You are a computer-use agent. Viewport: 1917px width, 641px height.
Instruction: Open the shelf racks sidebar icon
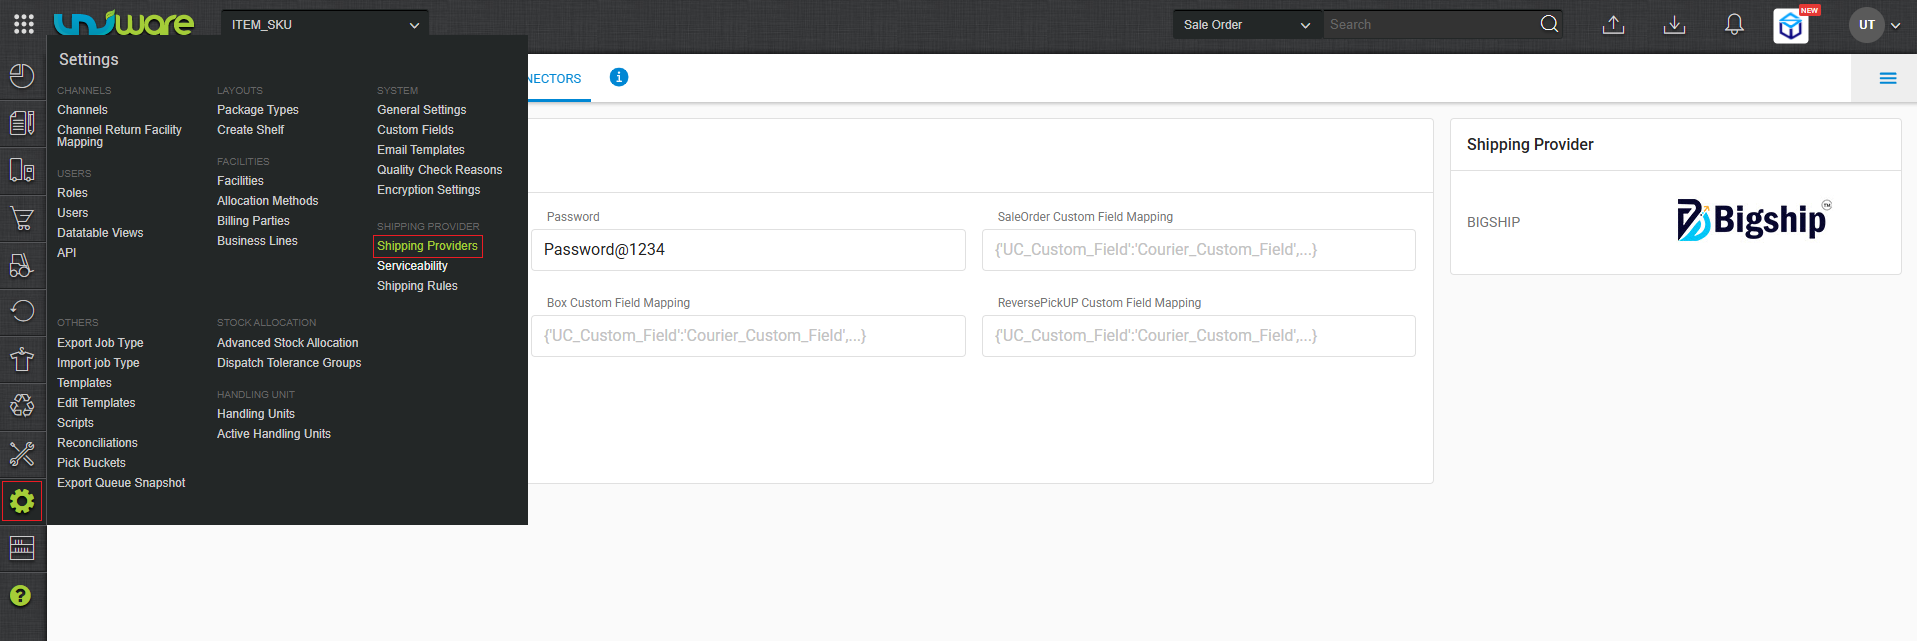click(22, 548)
